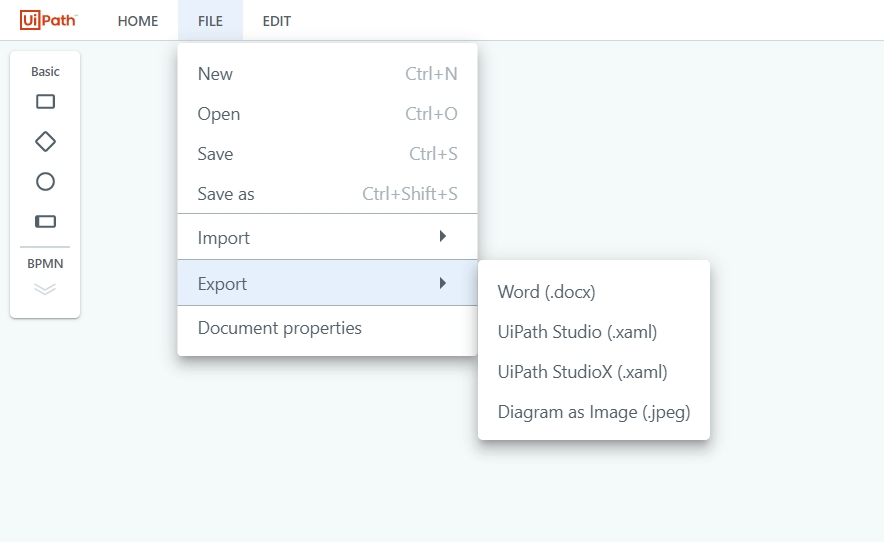Viewport: 884px width, 542px height.
Task: Expand the Import submenu
Action: [328, 237]
